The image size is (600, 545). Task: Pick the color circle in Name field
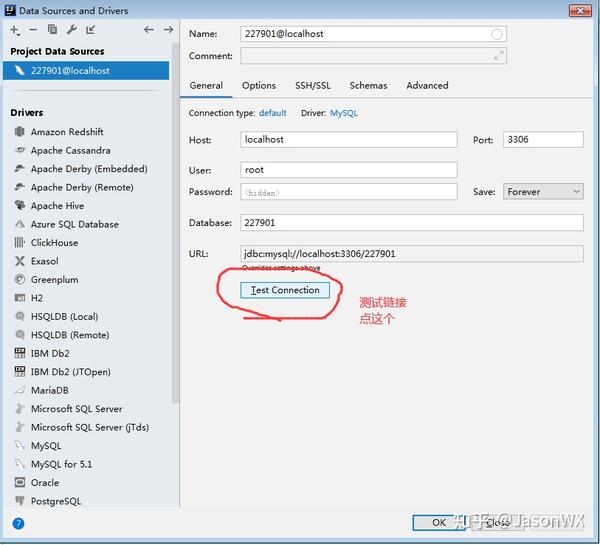tap(497, 34)
